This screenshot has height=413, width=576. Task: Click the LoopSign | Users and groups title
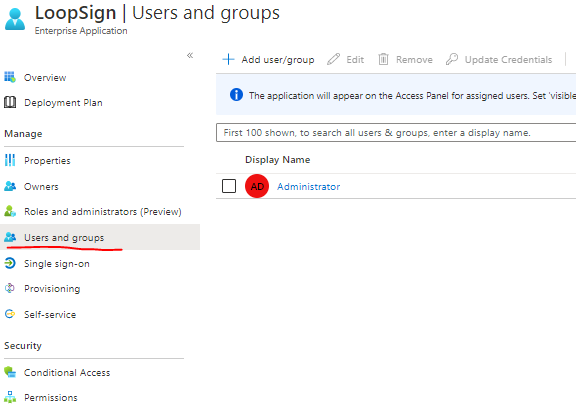click(x=157, y=13)
